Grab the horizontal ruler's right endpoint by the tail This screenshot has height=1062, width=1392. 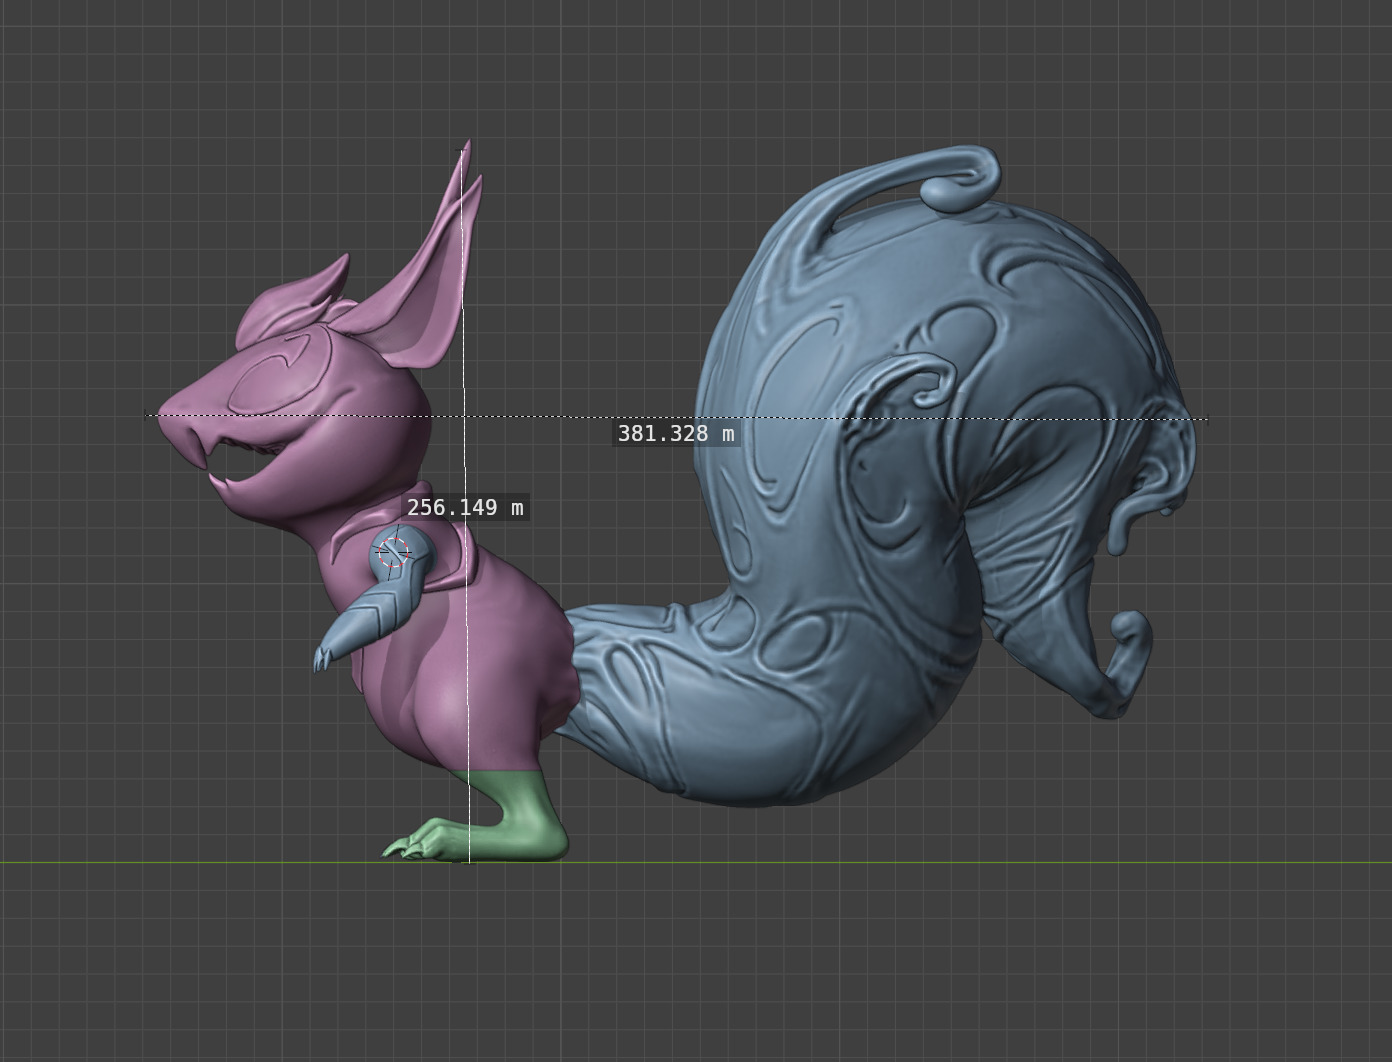click(1207, 420)
